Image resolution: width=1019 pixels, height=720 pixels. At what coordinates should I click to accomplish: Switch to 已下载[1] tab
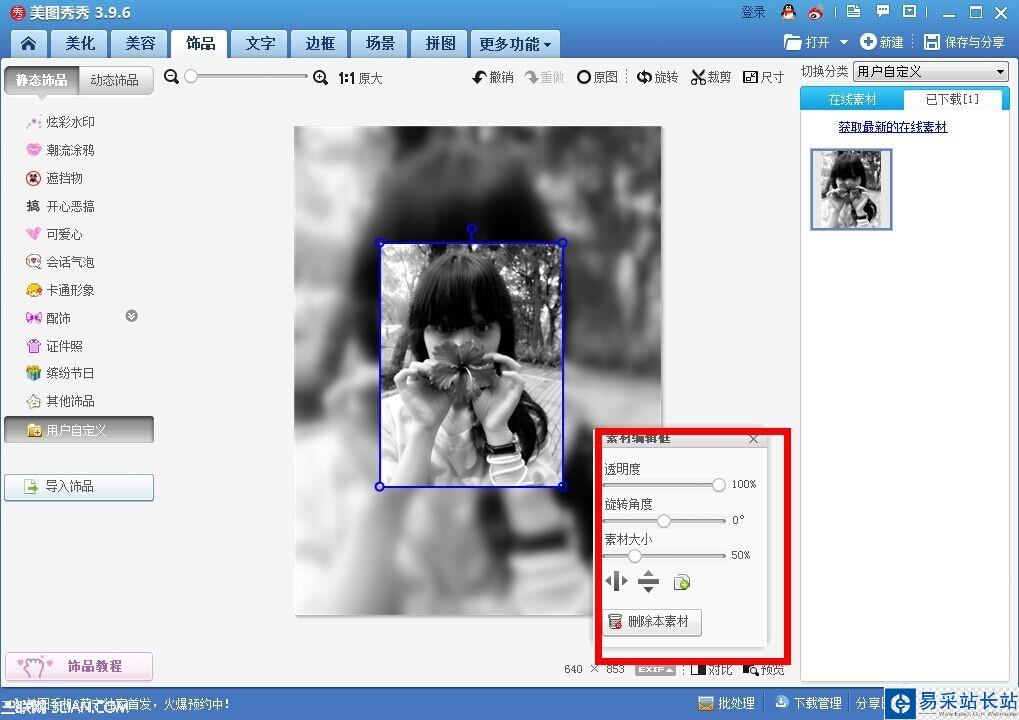pos(952,99)
